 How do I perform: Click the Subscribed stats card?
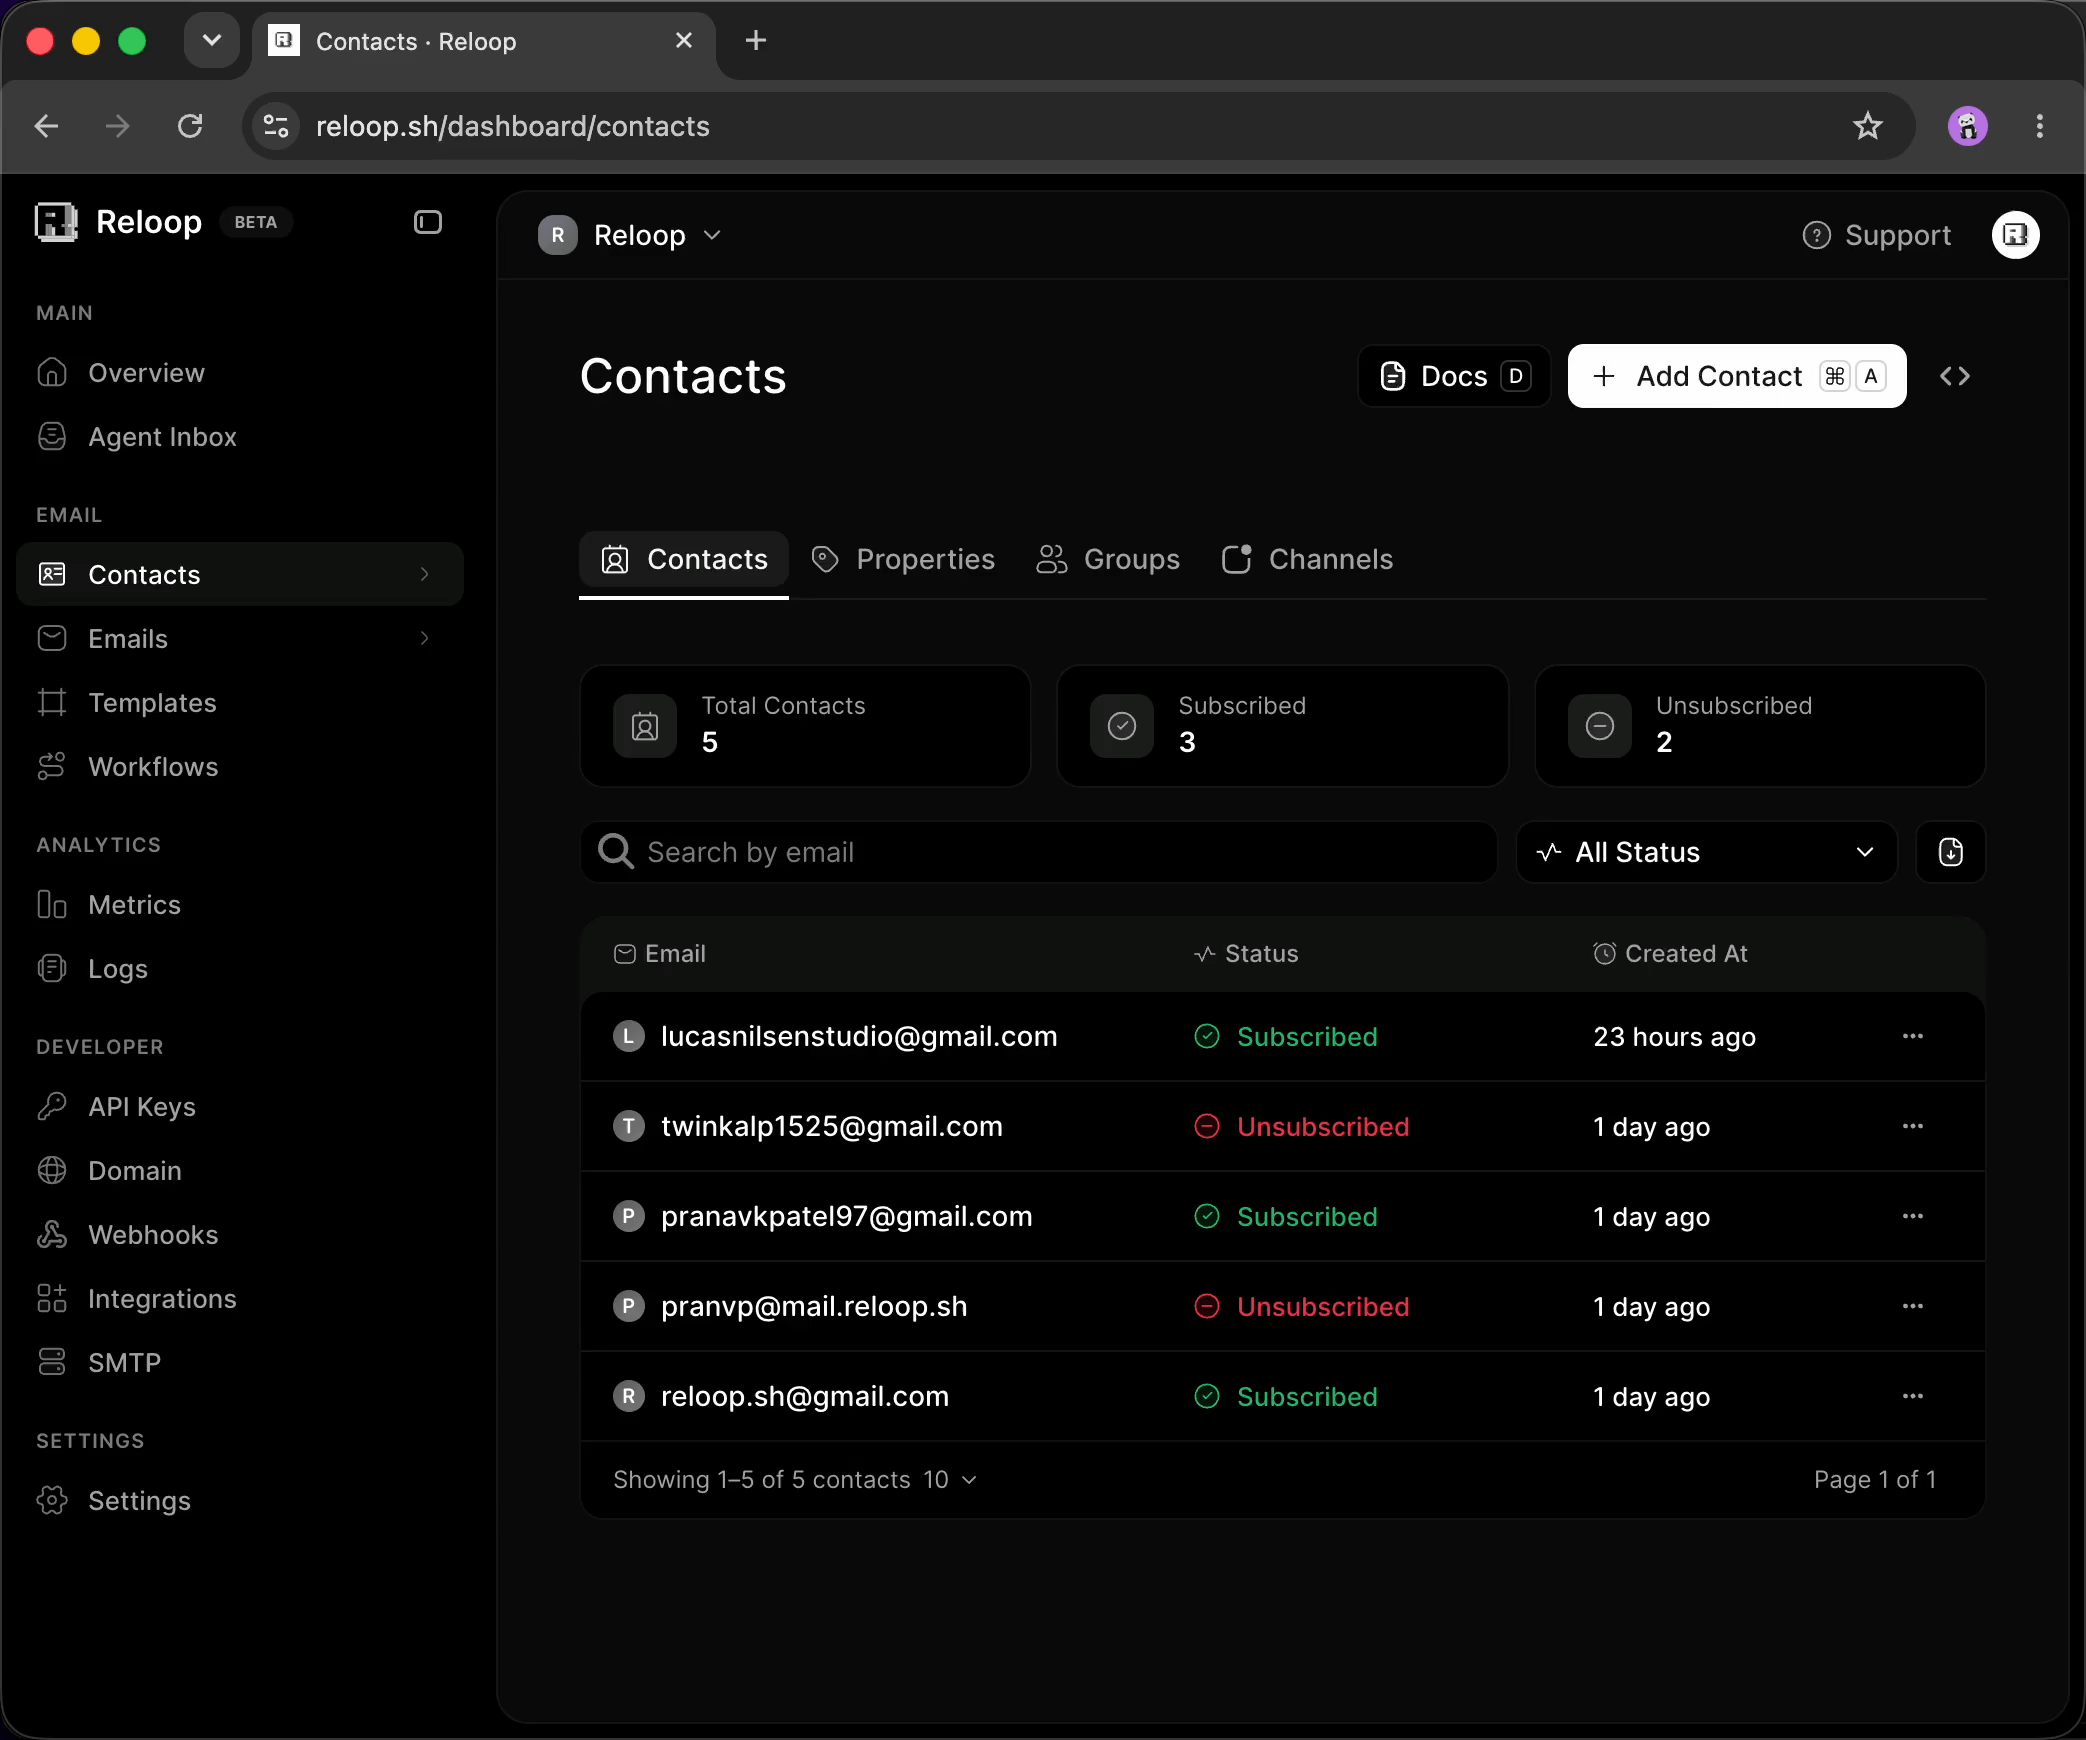point(1282,726)
